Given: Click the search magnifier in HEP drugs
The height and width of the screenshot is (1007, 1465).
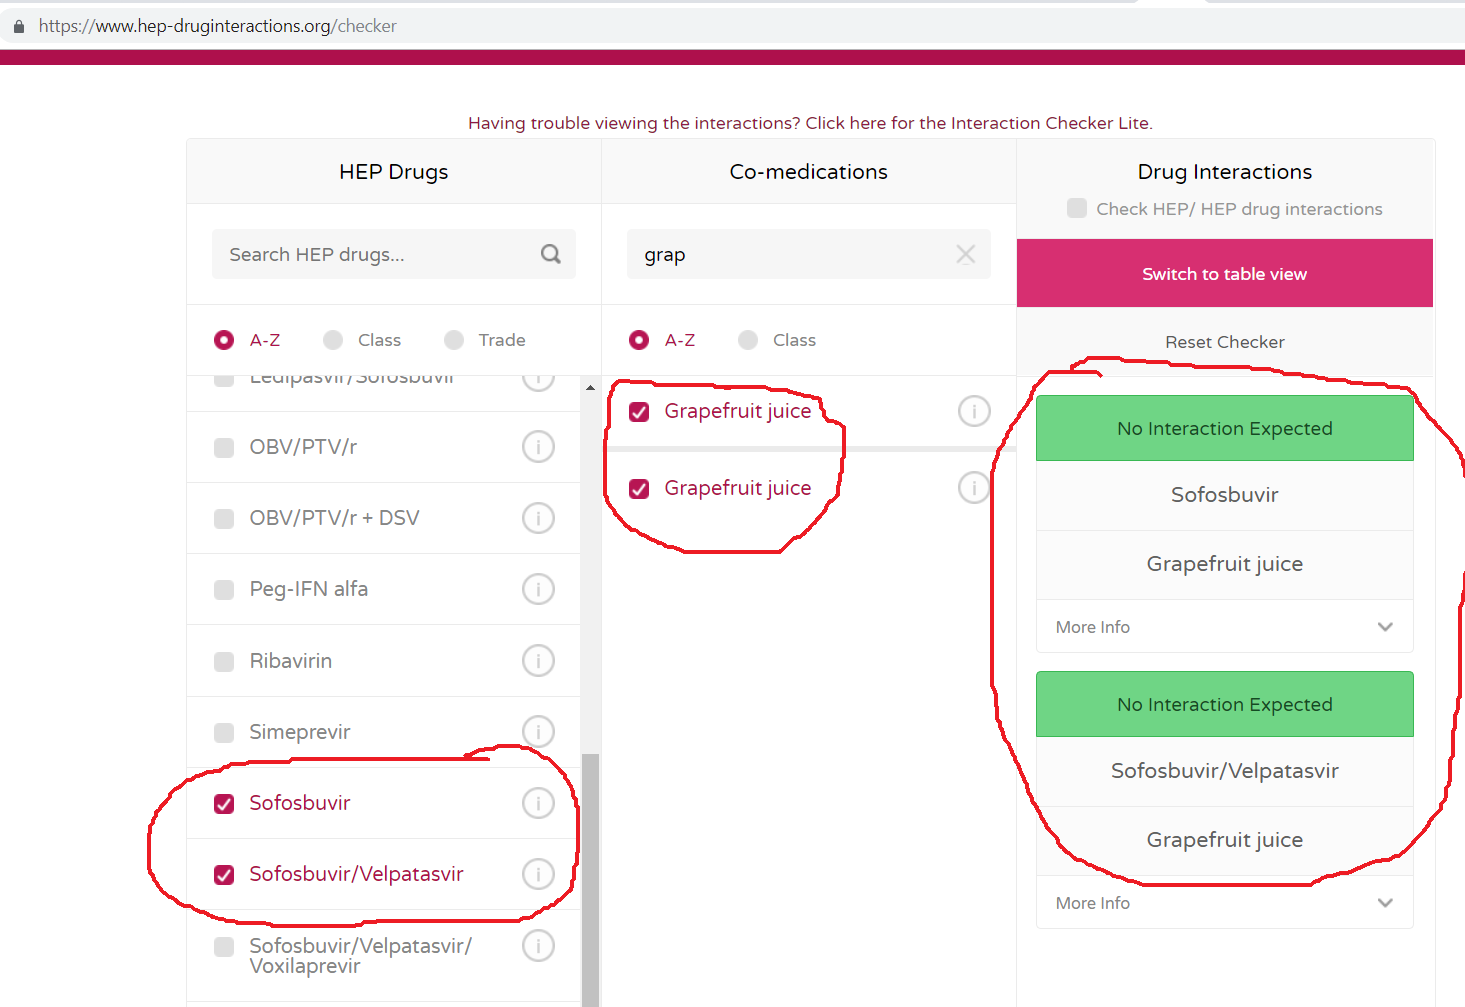Looking at the screenshot, I should [550, 254].
